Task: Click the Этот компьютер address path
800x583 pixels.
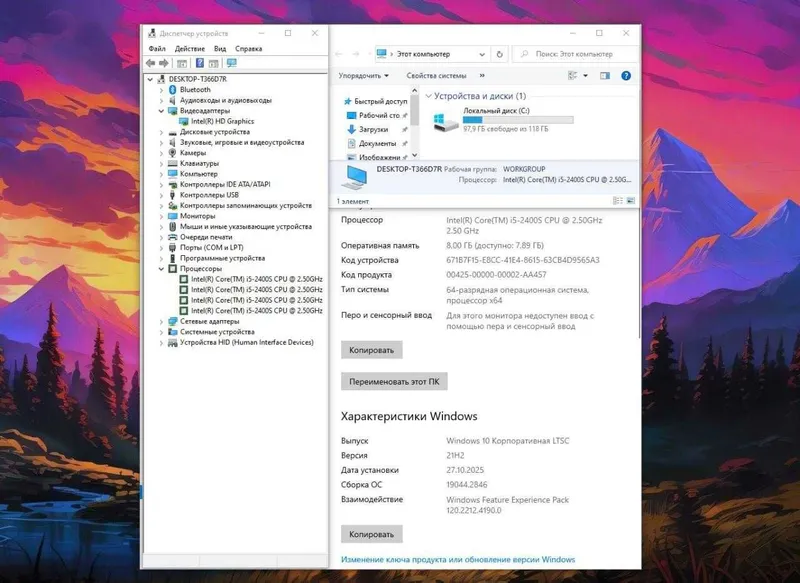Action: (x=423, y=54)
